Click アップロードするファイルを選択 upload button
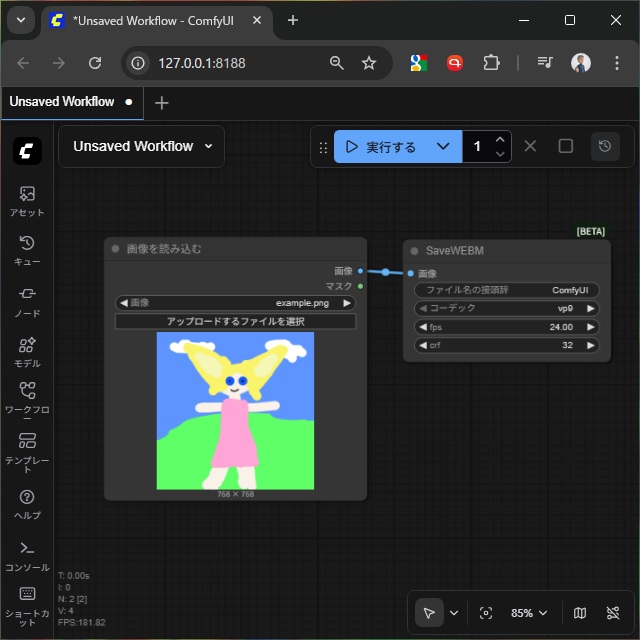Image resolution: width=640 pixels, height=640 pixels. pyautogui.click(x=235, y=321)
